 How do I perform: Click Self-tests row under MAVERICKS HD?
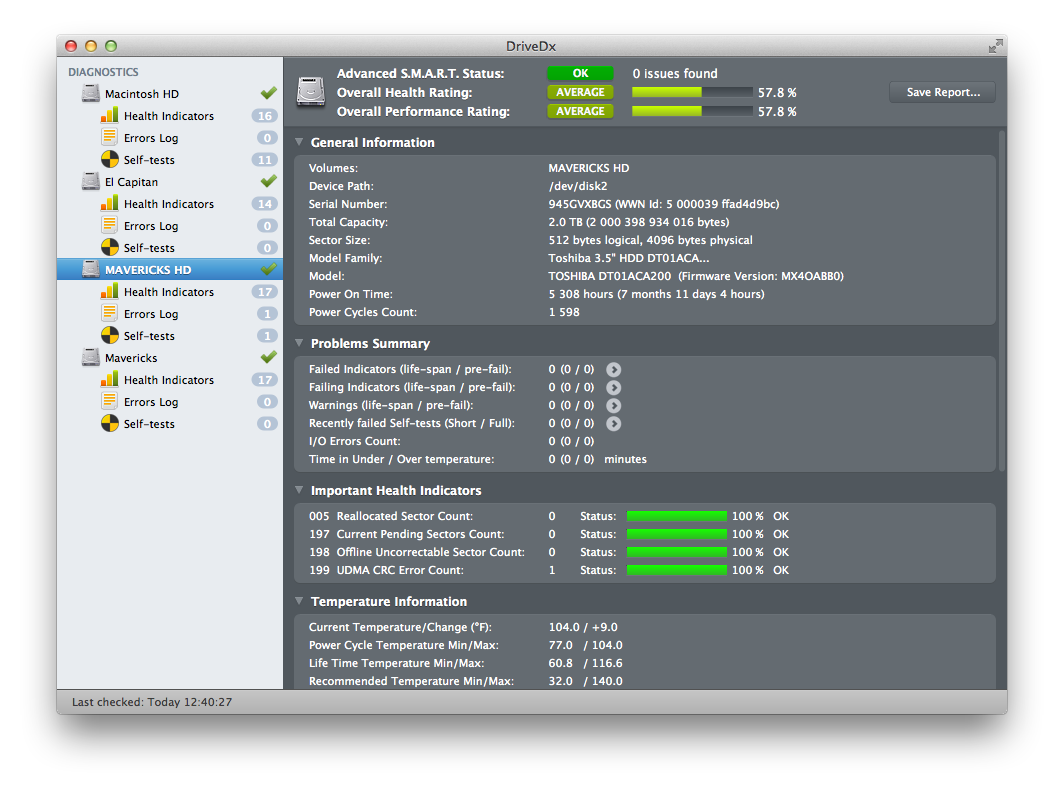[x=170, y=336]
